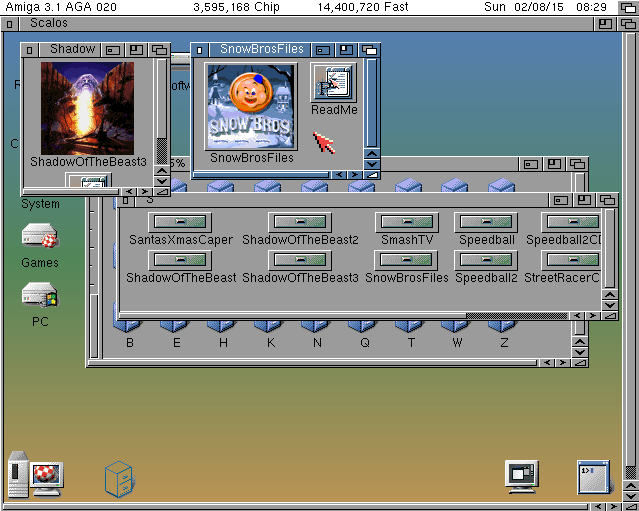Screen dimensions: 639x511
Task: Open the K letter drawer
Action: pyautogui.click(x=269, y=326)
